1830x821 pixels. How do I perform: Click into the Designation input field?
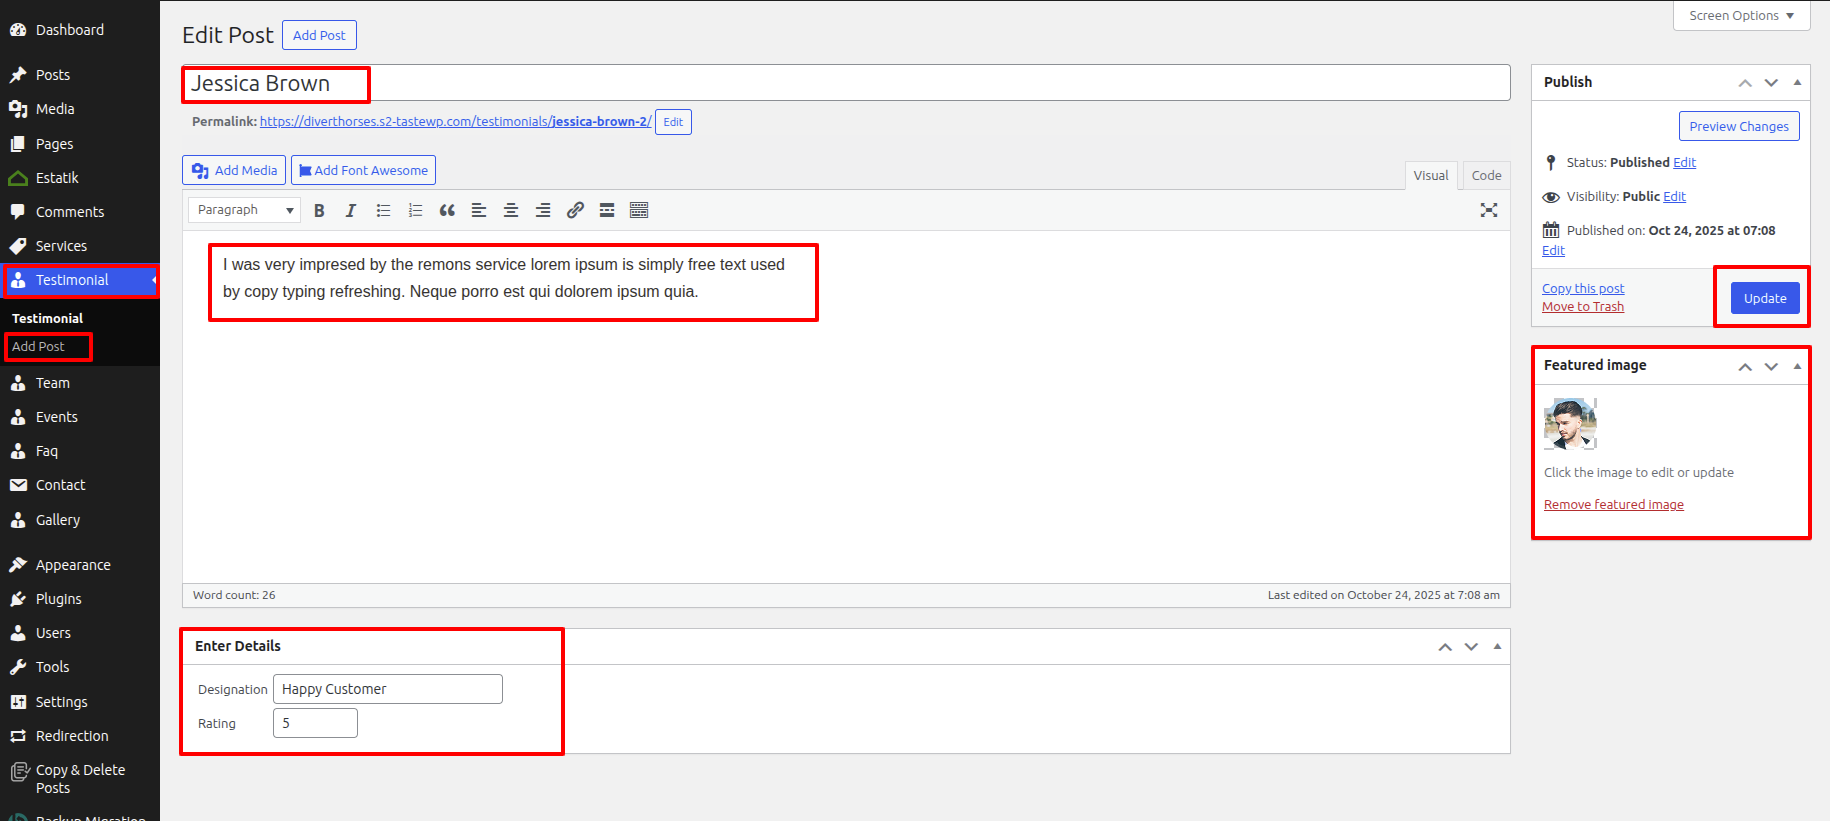(x=388, y=689)
